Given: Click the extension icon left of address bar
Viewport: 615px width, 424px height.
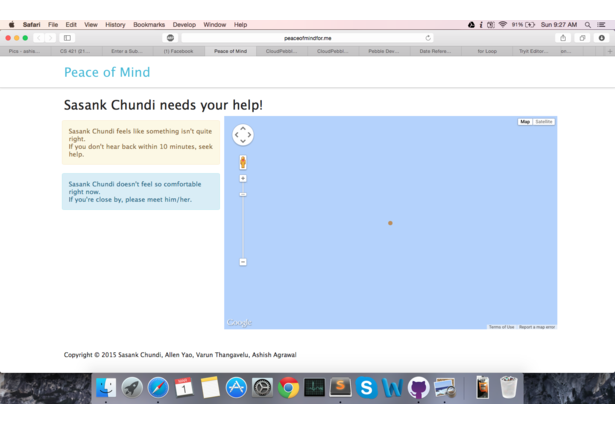Looking at the screenshot, I should (170, 38).
